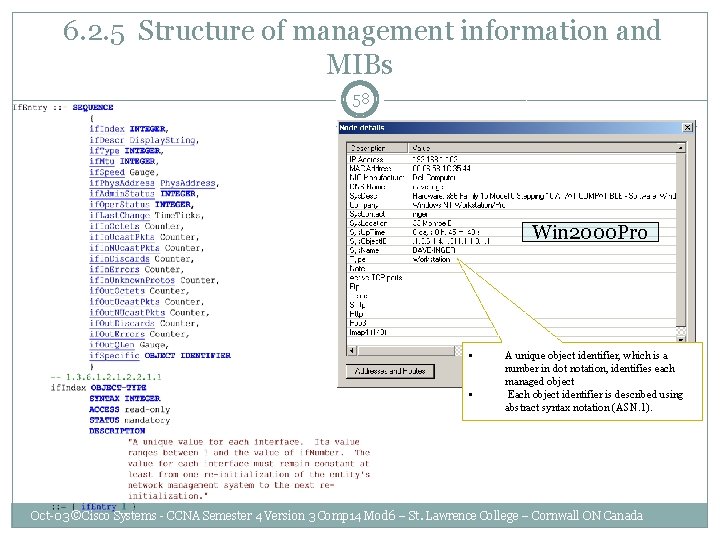
Task: Select the Imap4 row
Action: (x=512, y=332)
